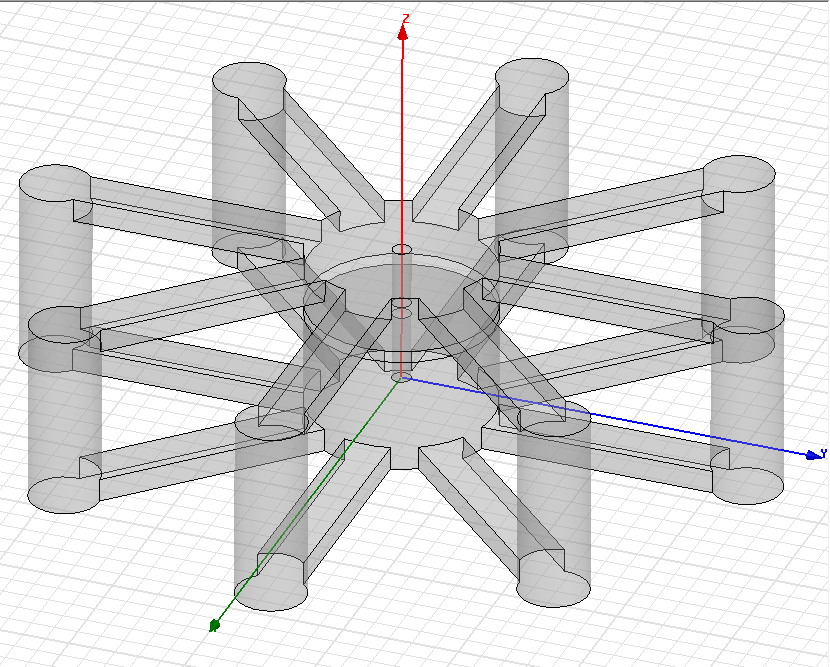Select the "Z" axis label text
Image resolution: width=830 pixels, height=667 pixels.
(405, 19)
